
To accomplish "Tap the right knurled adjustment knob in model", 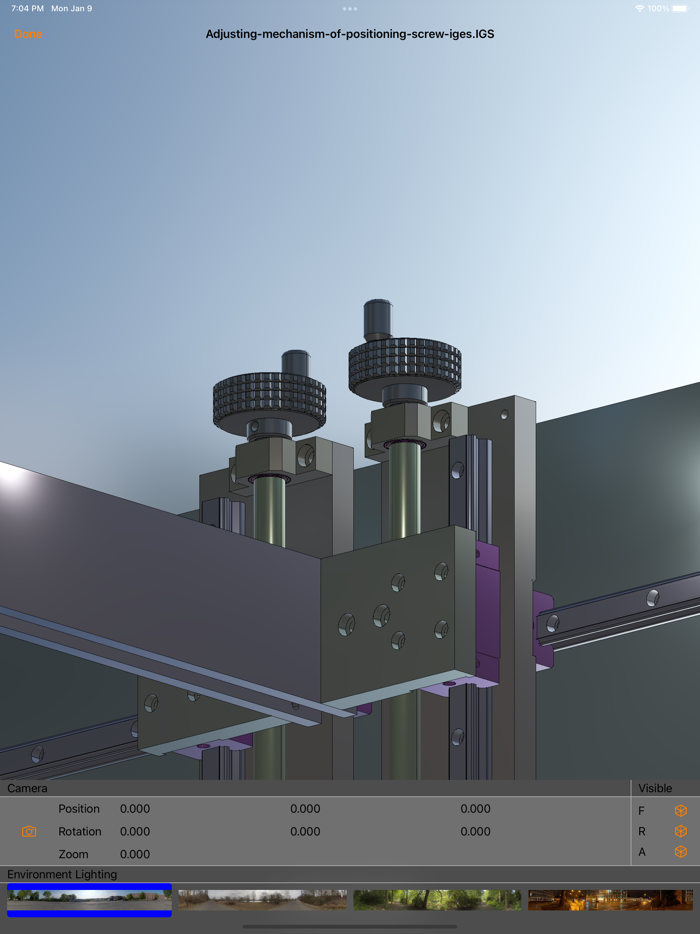I will 404,365.
